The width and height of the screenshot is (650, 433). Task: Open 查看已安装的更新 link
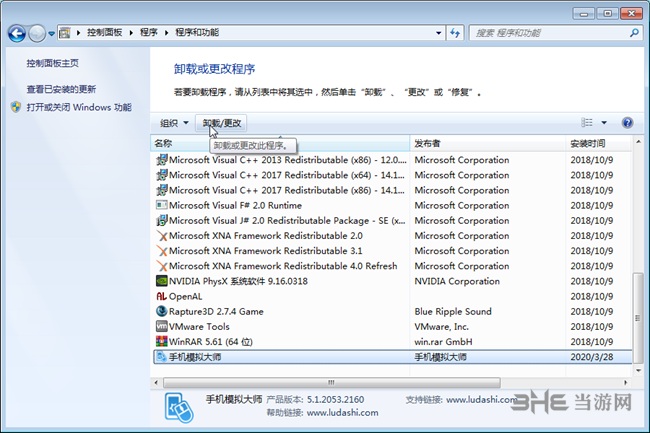61,89
